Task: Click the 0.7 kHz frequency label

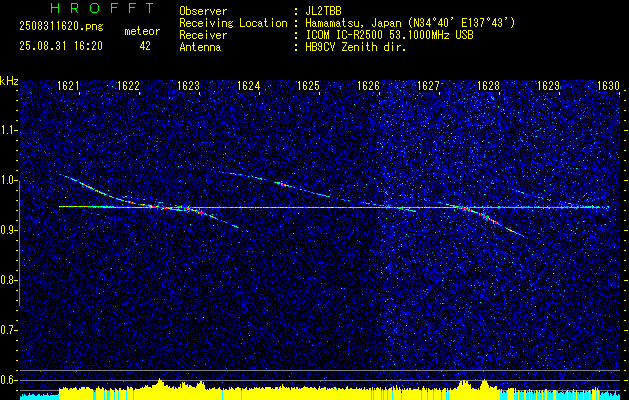Action: click(8, 330)
